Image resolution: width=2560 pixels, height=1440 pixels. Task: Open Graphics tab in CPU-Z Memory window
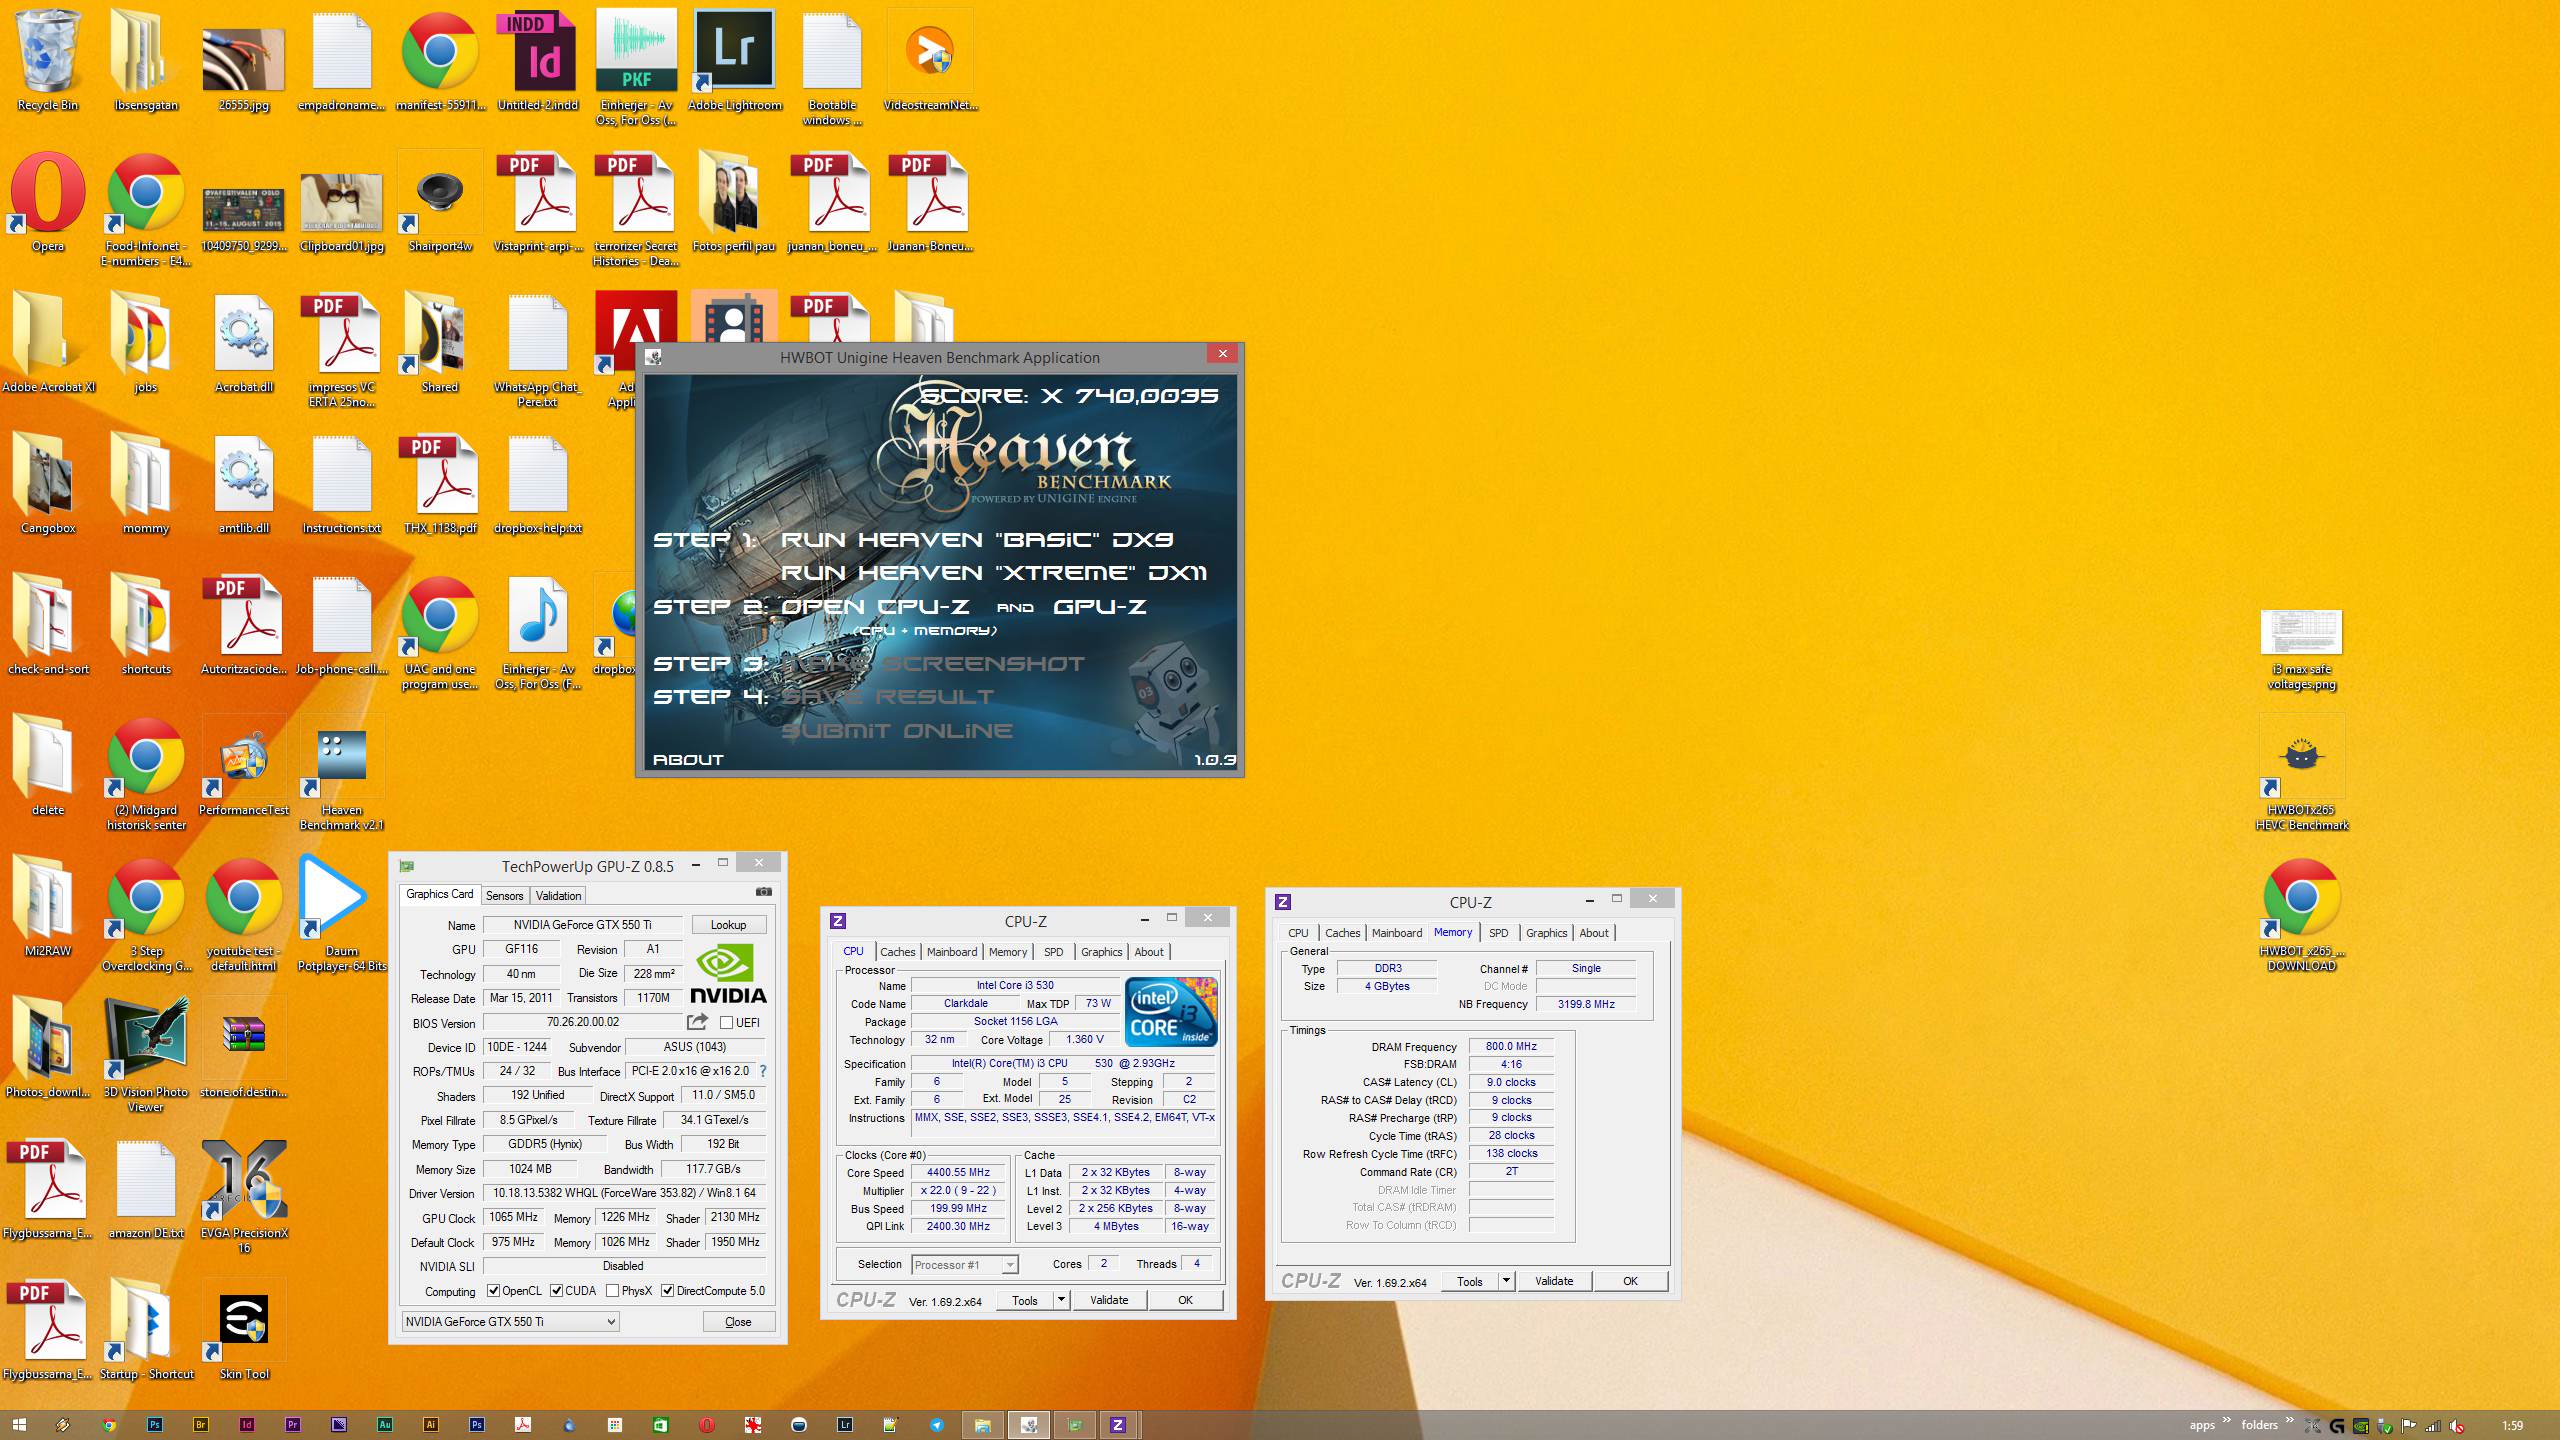1546,933
